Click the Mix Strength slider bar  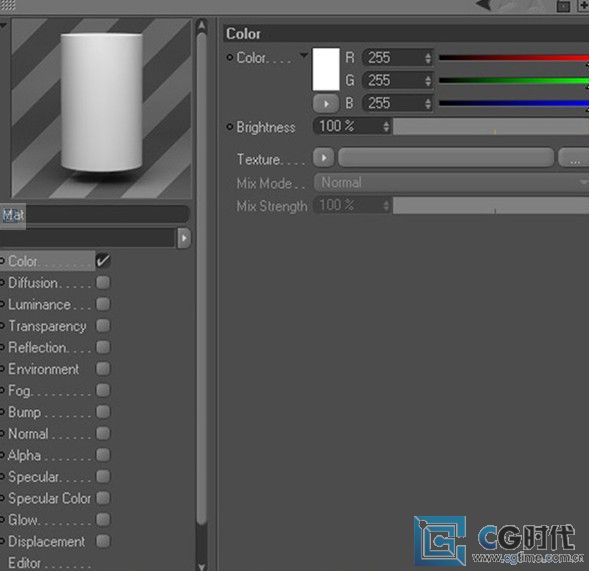point(491,206)
